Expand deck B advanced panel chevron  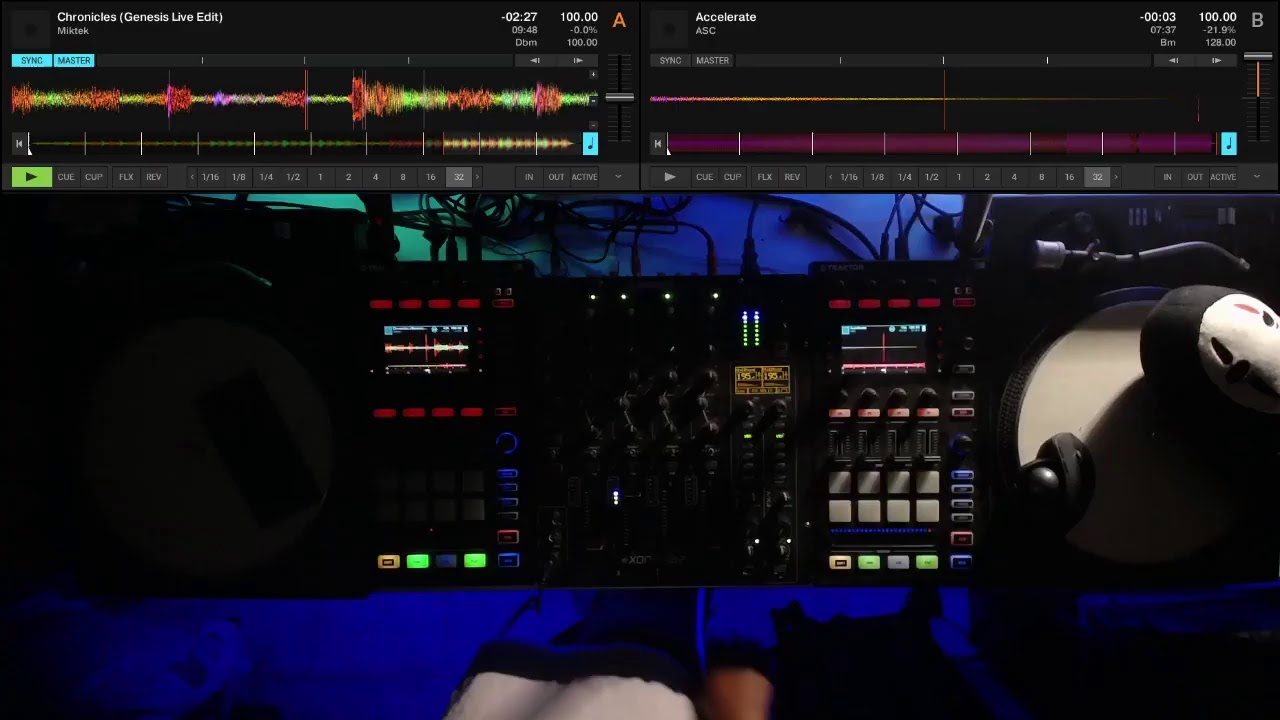click(1257, 177)
